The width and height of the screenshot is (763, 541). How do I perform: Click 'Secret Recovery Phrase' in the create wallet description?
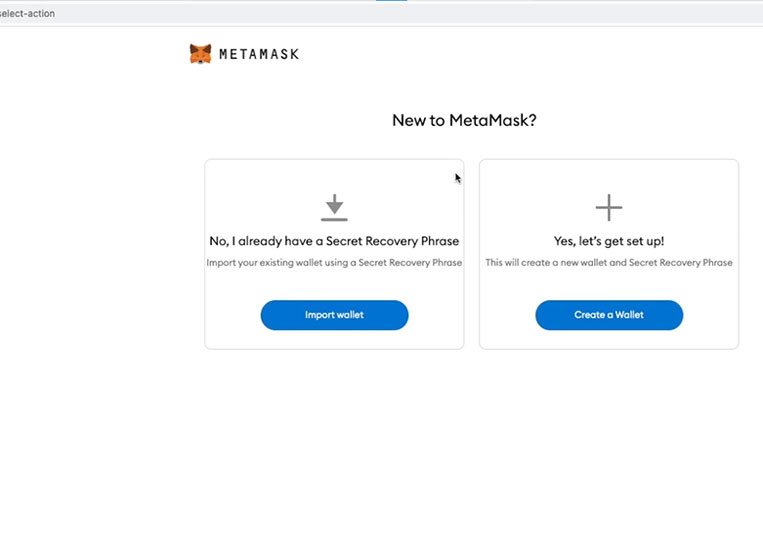click(x=680, y=263)
